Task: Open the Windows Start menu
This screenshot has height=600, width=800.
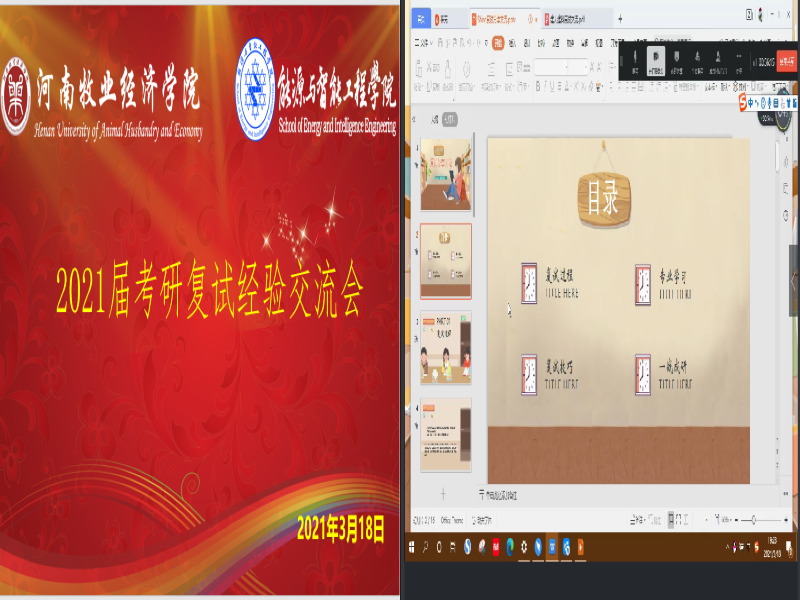Action: [x=411, y=546]
